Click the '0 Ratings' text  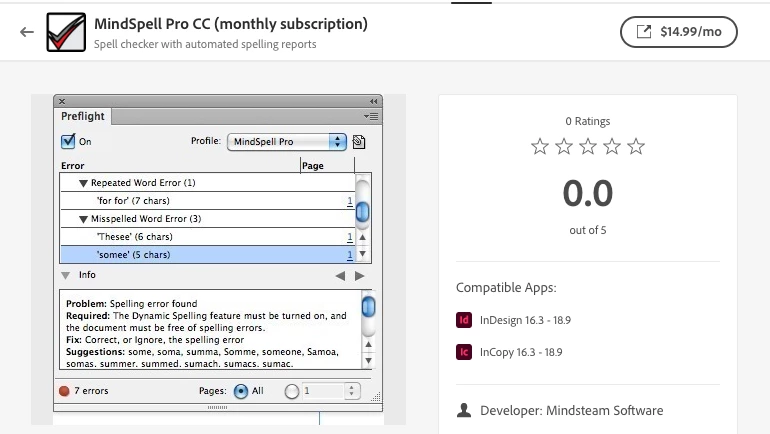click(588, 121)
